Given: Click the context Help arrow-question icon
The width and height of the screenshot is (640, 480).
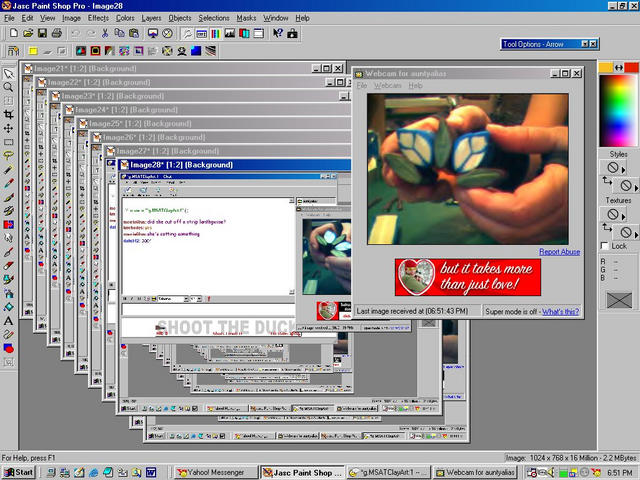Looking at the screenshot, I should click(278, 33).
